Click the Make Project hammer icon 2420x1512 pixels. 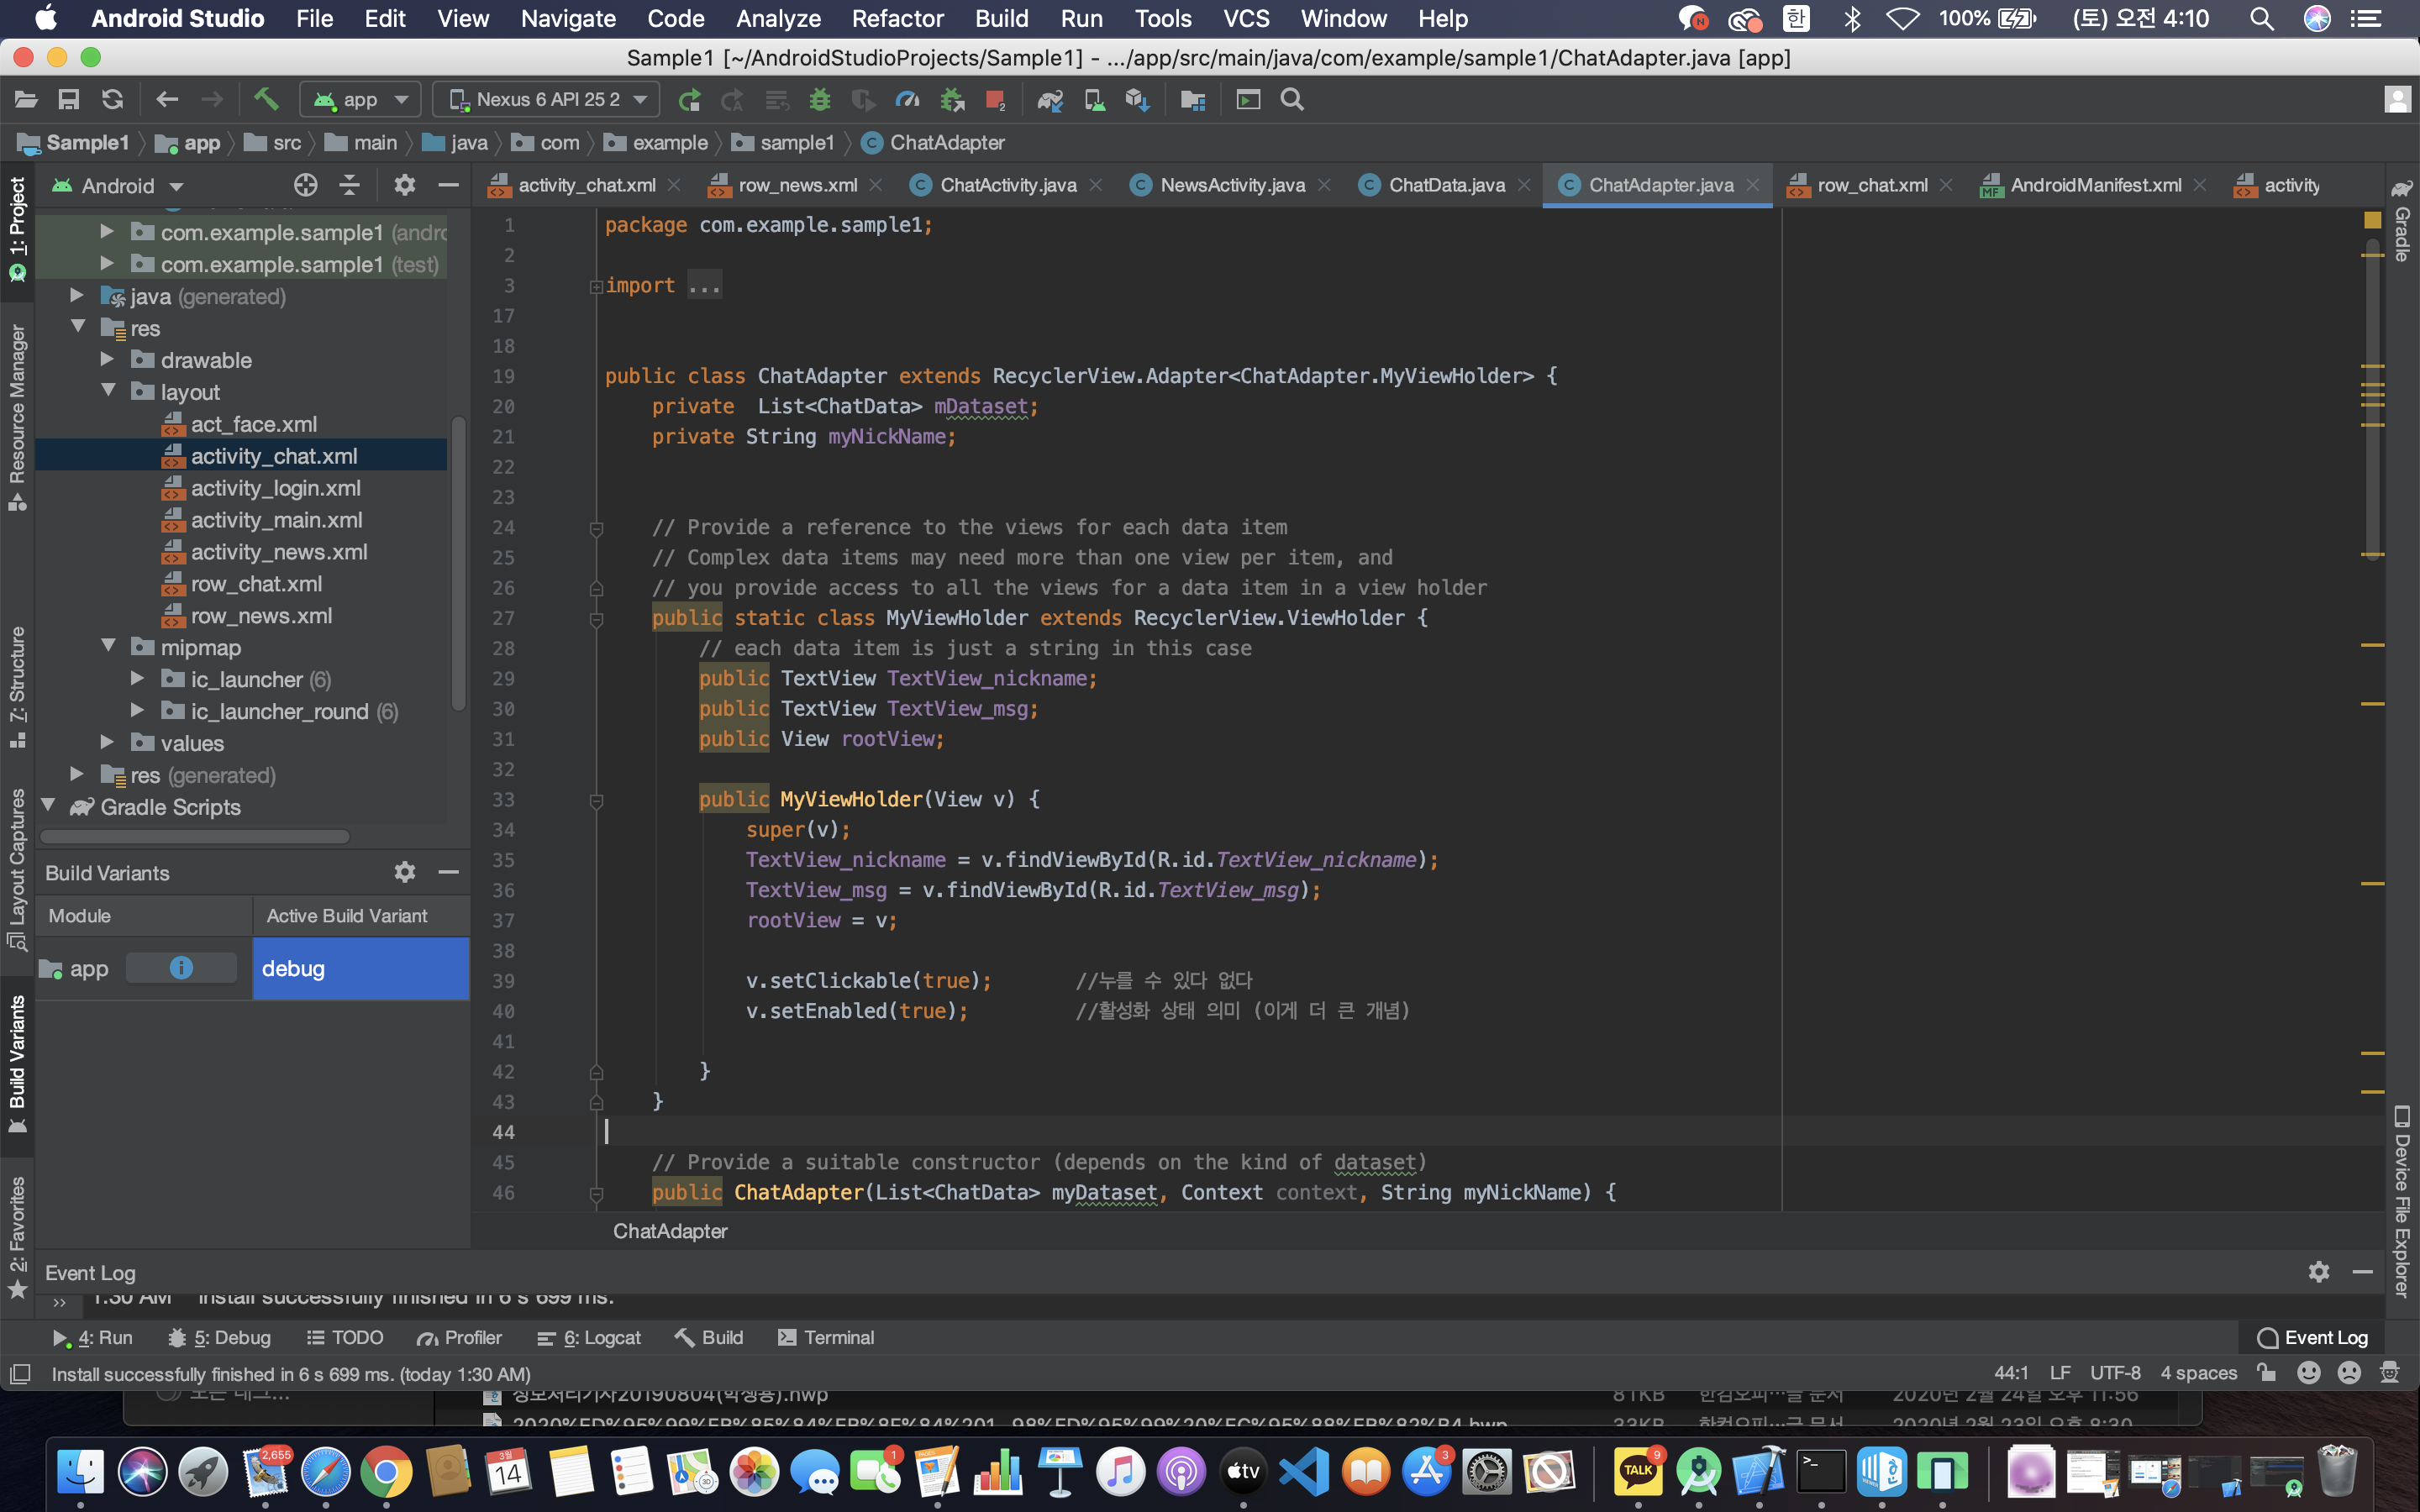click(x=265, y=99)
